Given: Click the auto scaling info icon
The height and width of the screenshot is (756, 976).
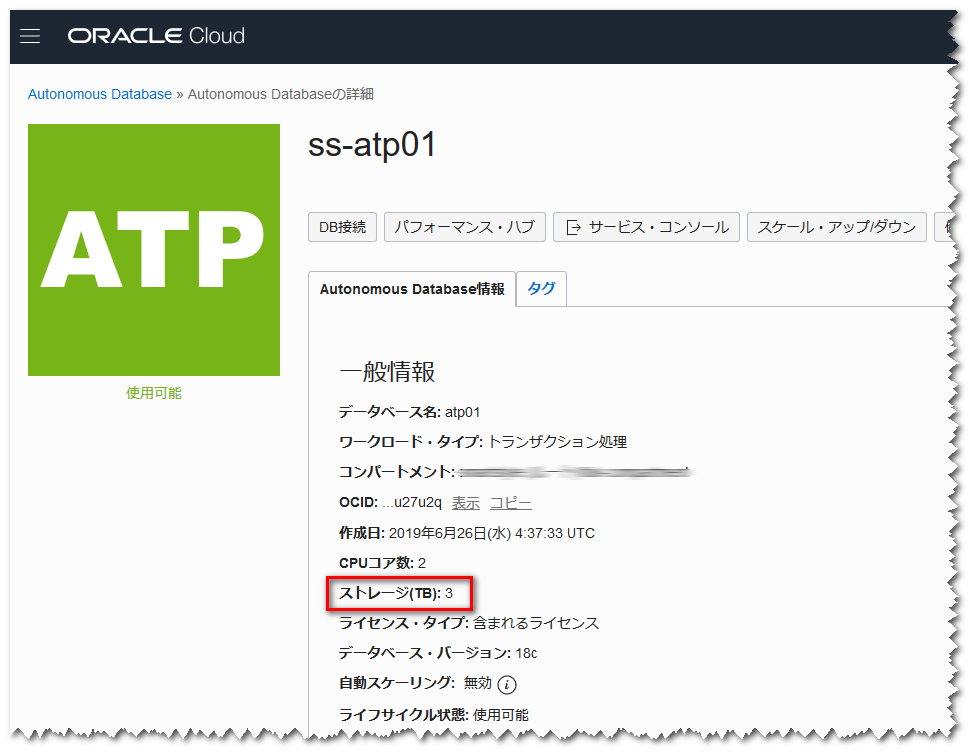Looking at the screenshot, I should coord(507,685).
